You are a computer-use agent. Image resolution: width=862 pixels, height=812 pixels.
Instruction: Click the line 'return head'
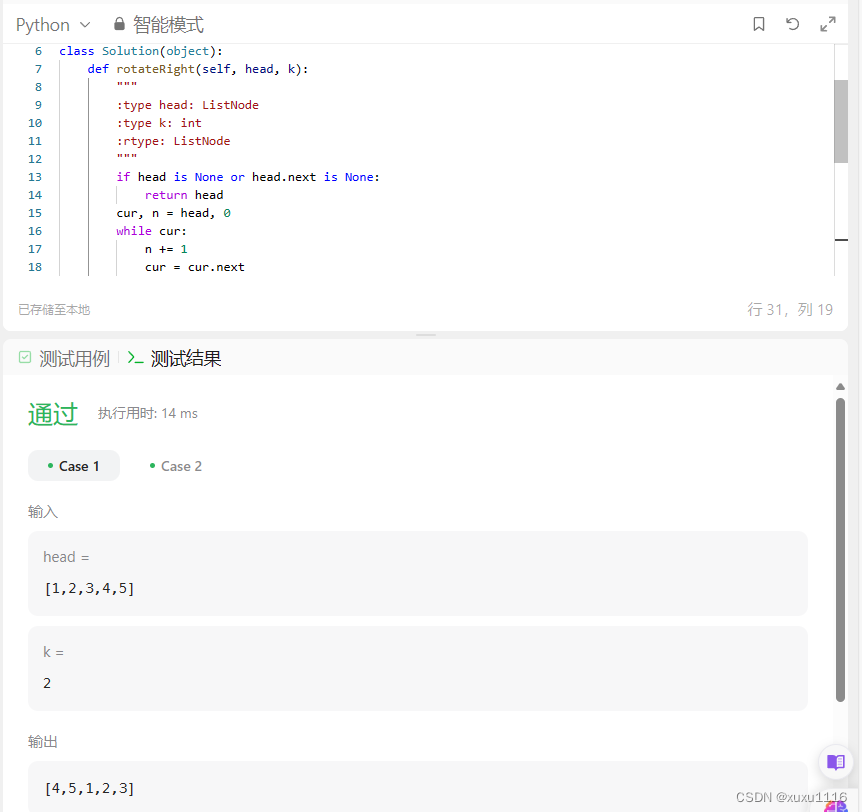point(184,195)
